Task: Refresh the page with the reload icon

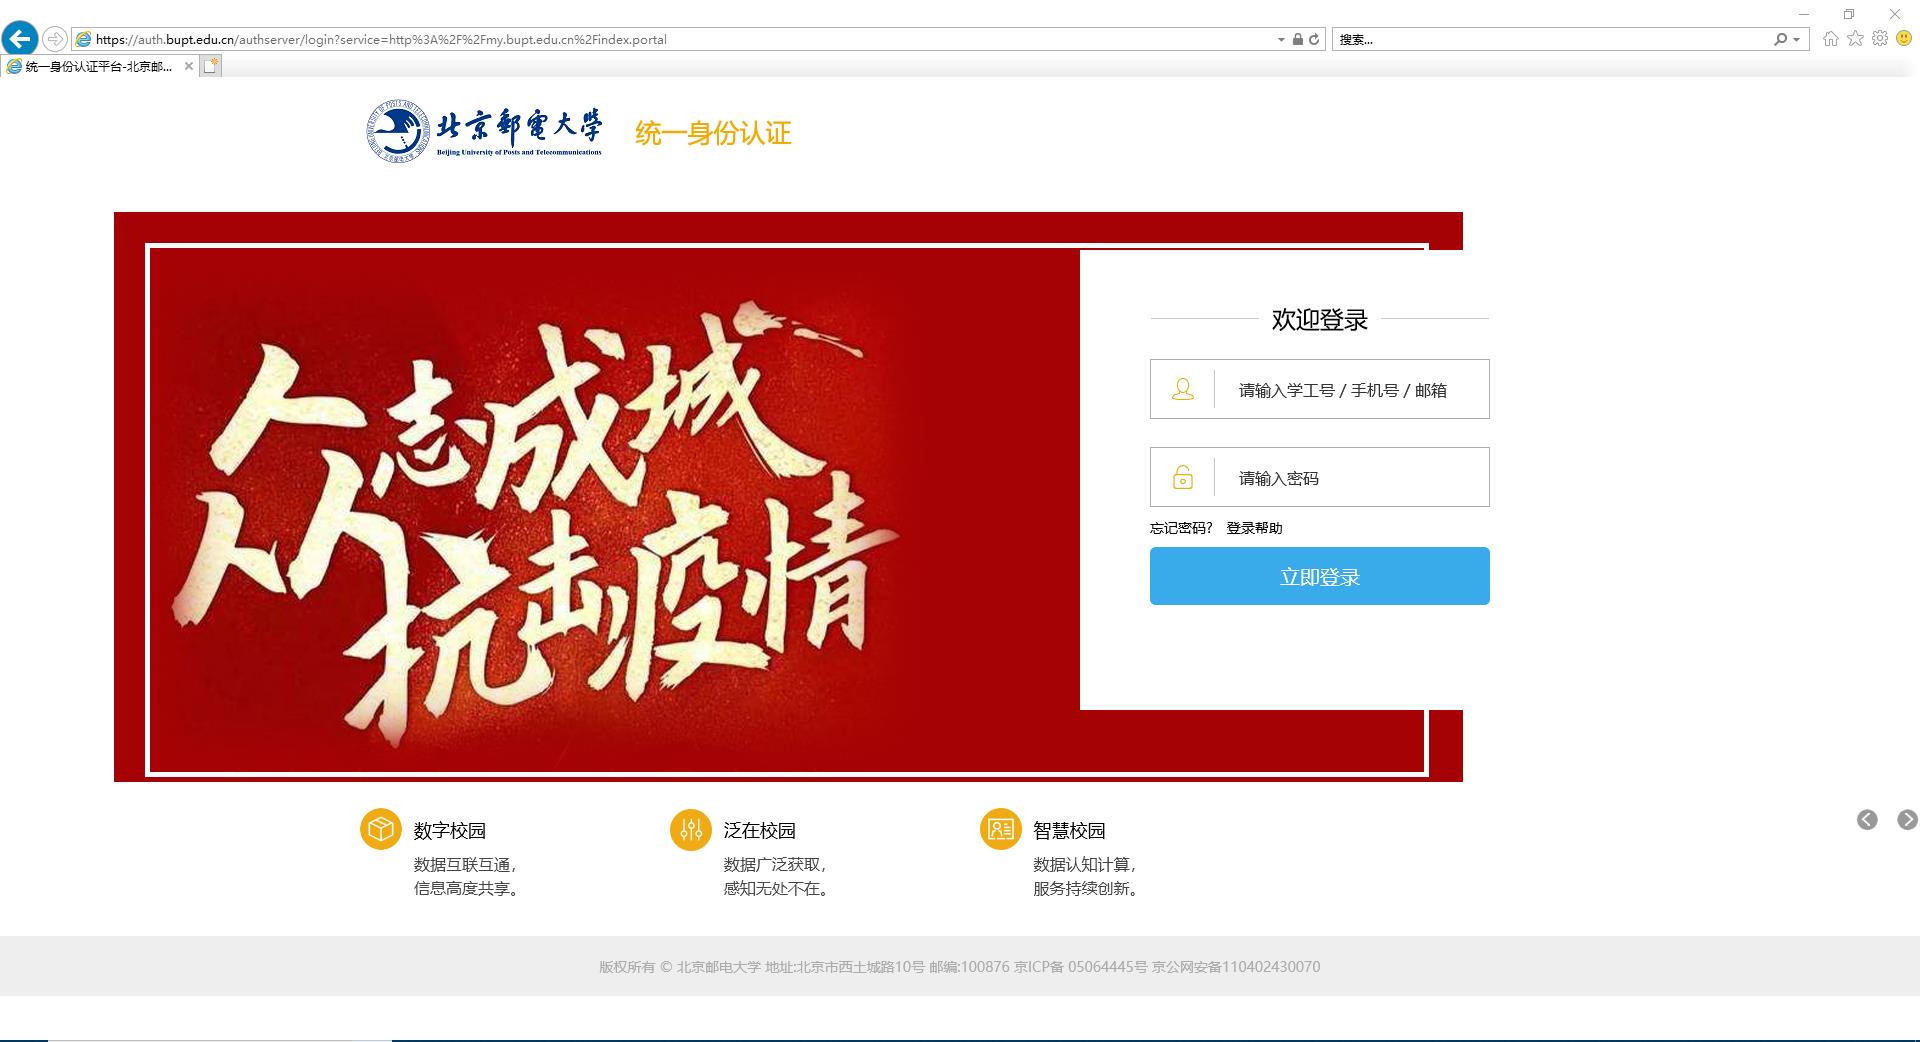Action: (x=1314, y=39)
